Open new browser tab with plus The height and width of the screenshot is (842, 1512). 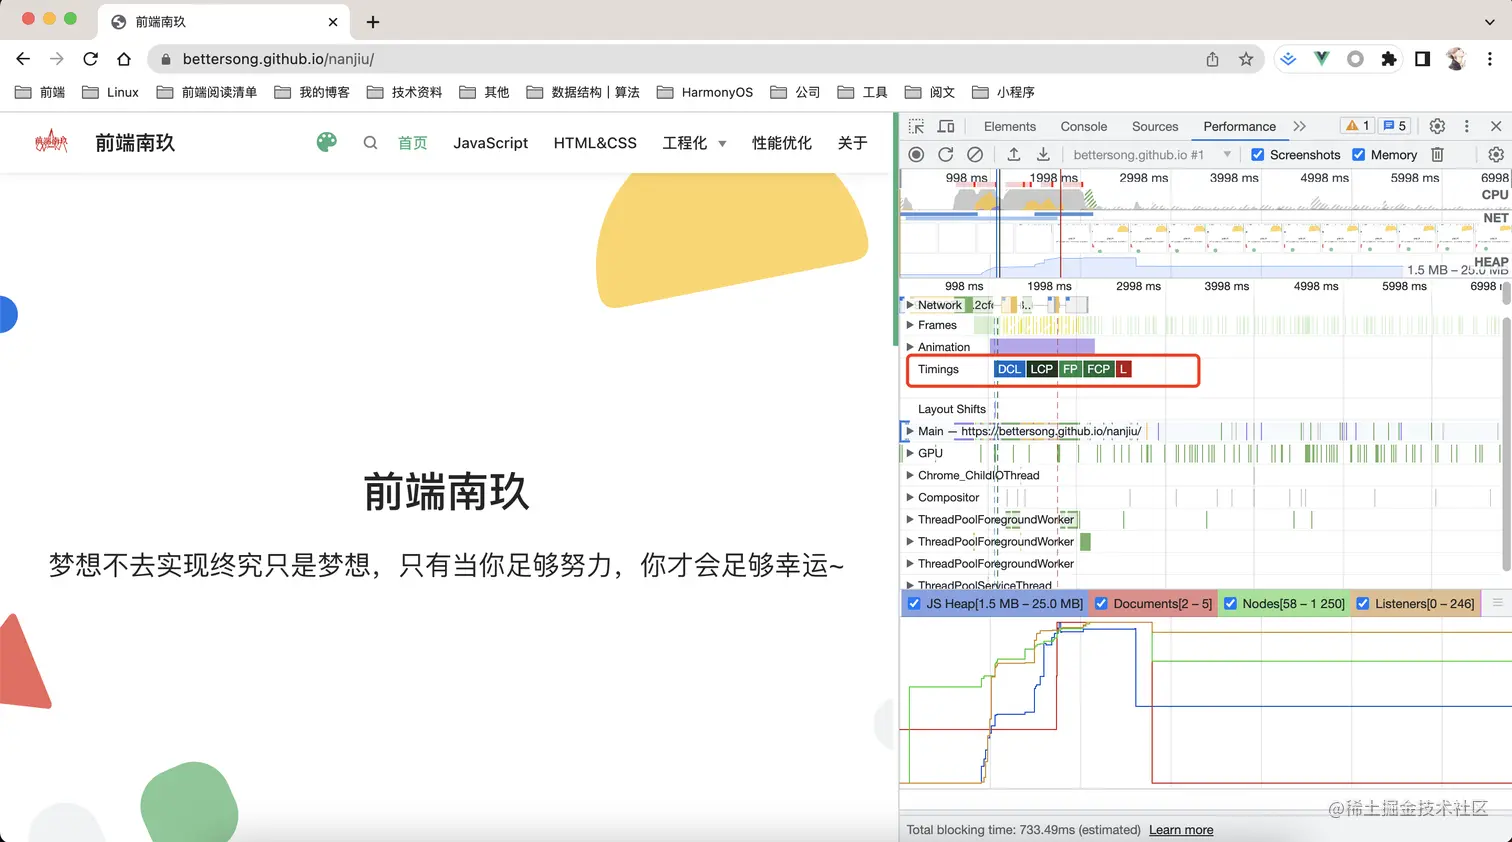(373, 22)
